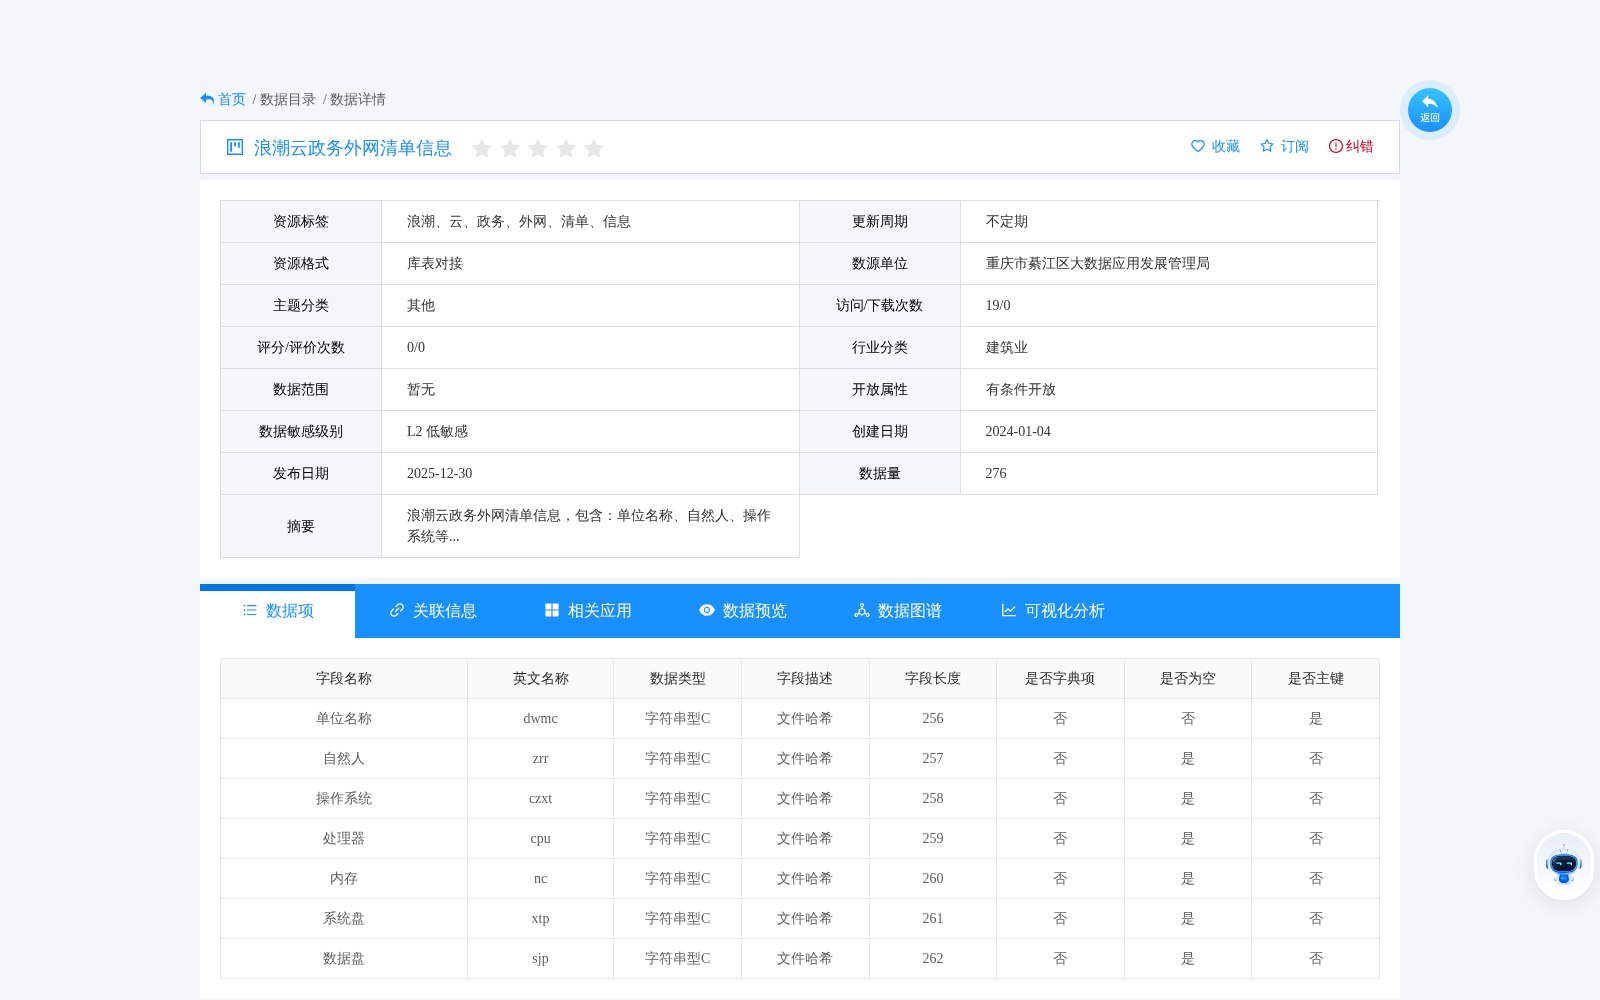1600x1000 pixels.
Task: Rate four stars using the fourth star
Action: click(566, 148)
